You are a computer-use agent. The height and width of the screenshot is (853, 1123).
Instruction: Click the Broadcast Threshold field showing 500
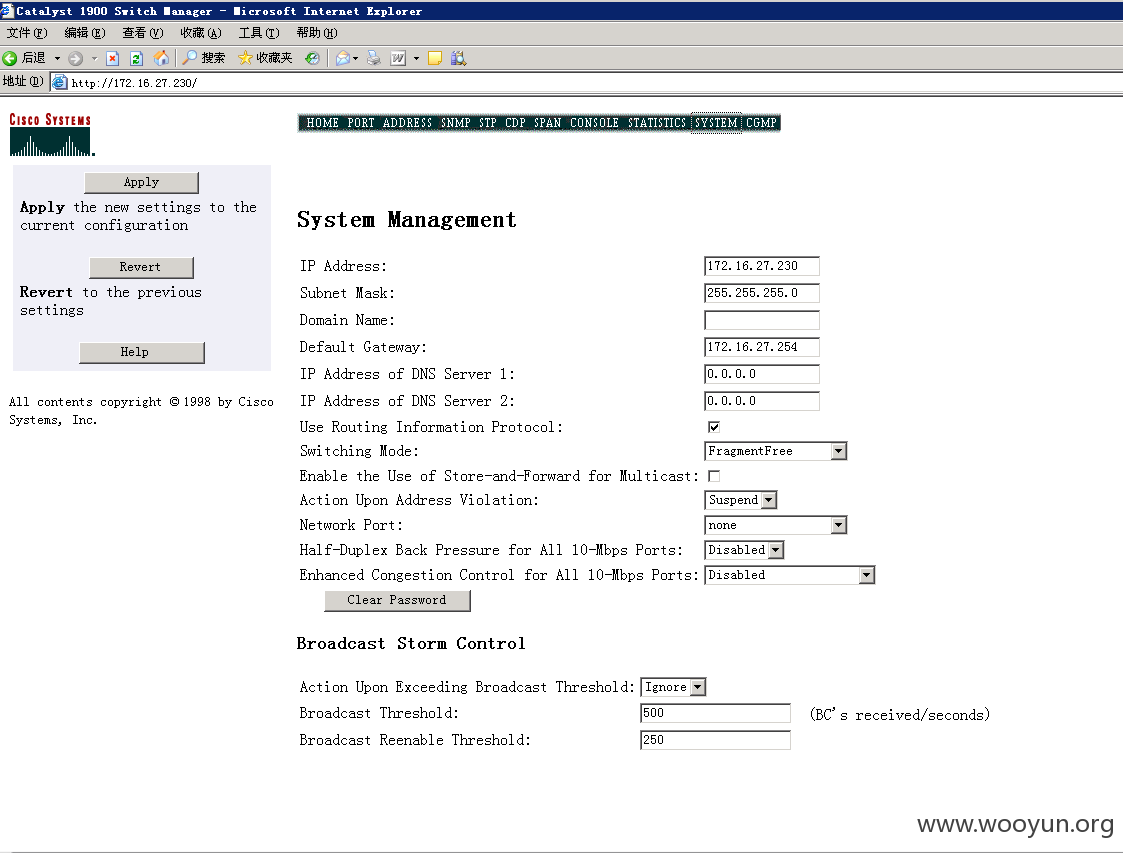click(715, 713)
